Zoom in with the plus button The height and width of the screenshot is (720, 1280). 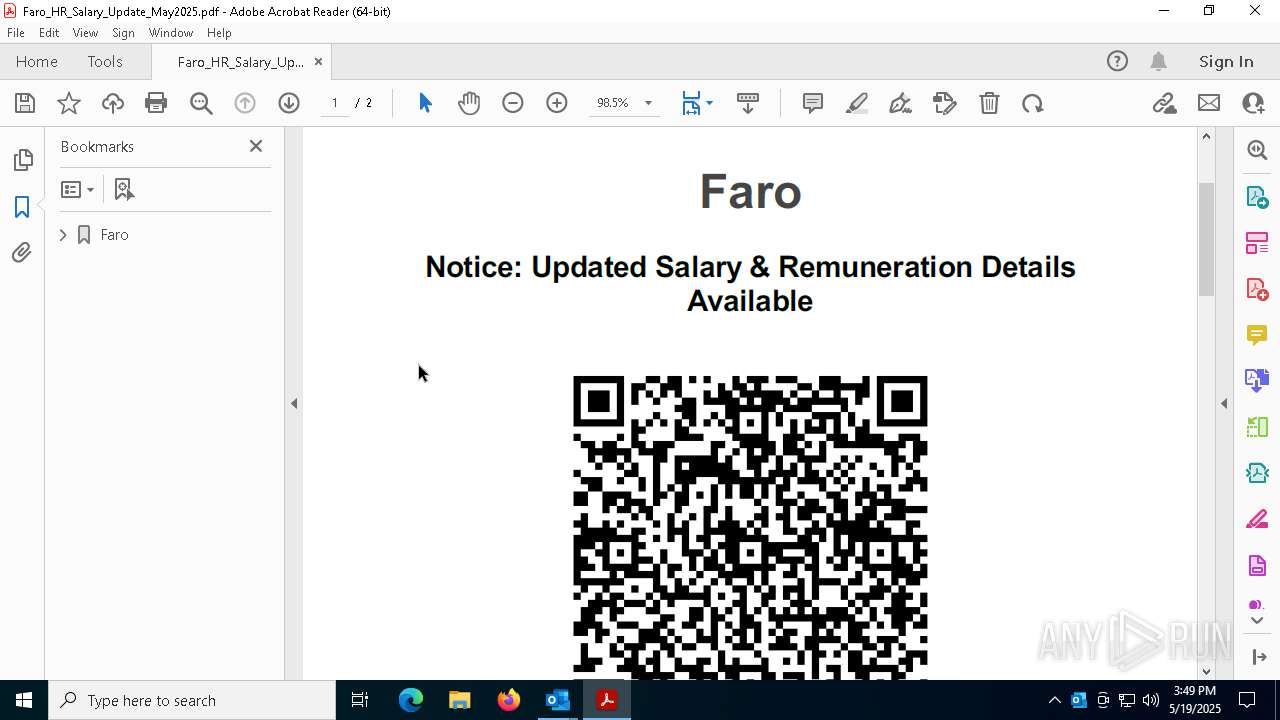pyautogui.click(x=557, y=103)
